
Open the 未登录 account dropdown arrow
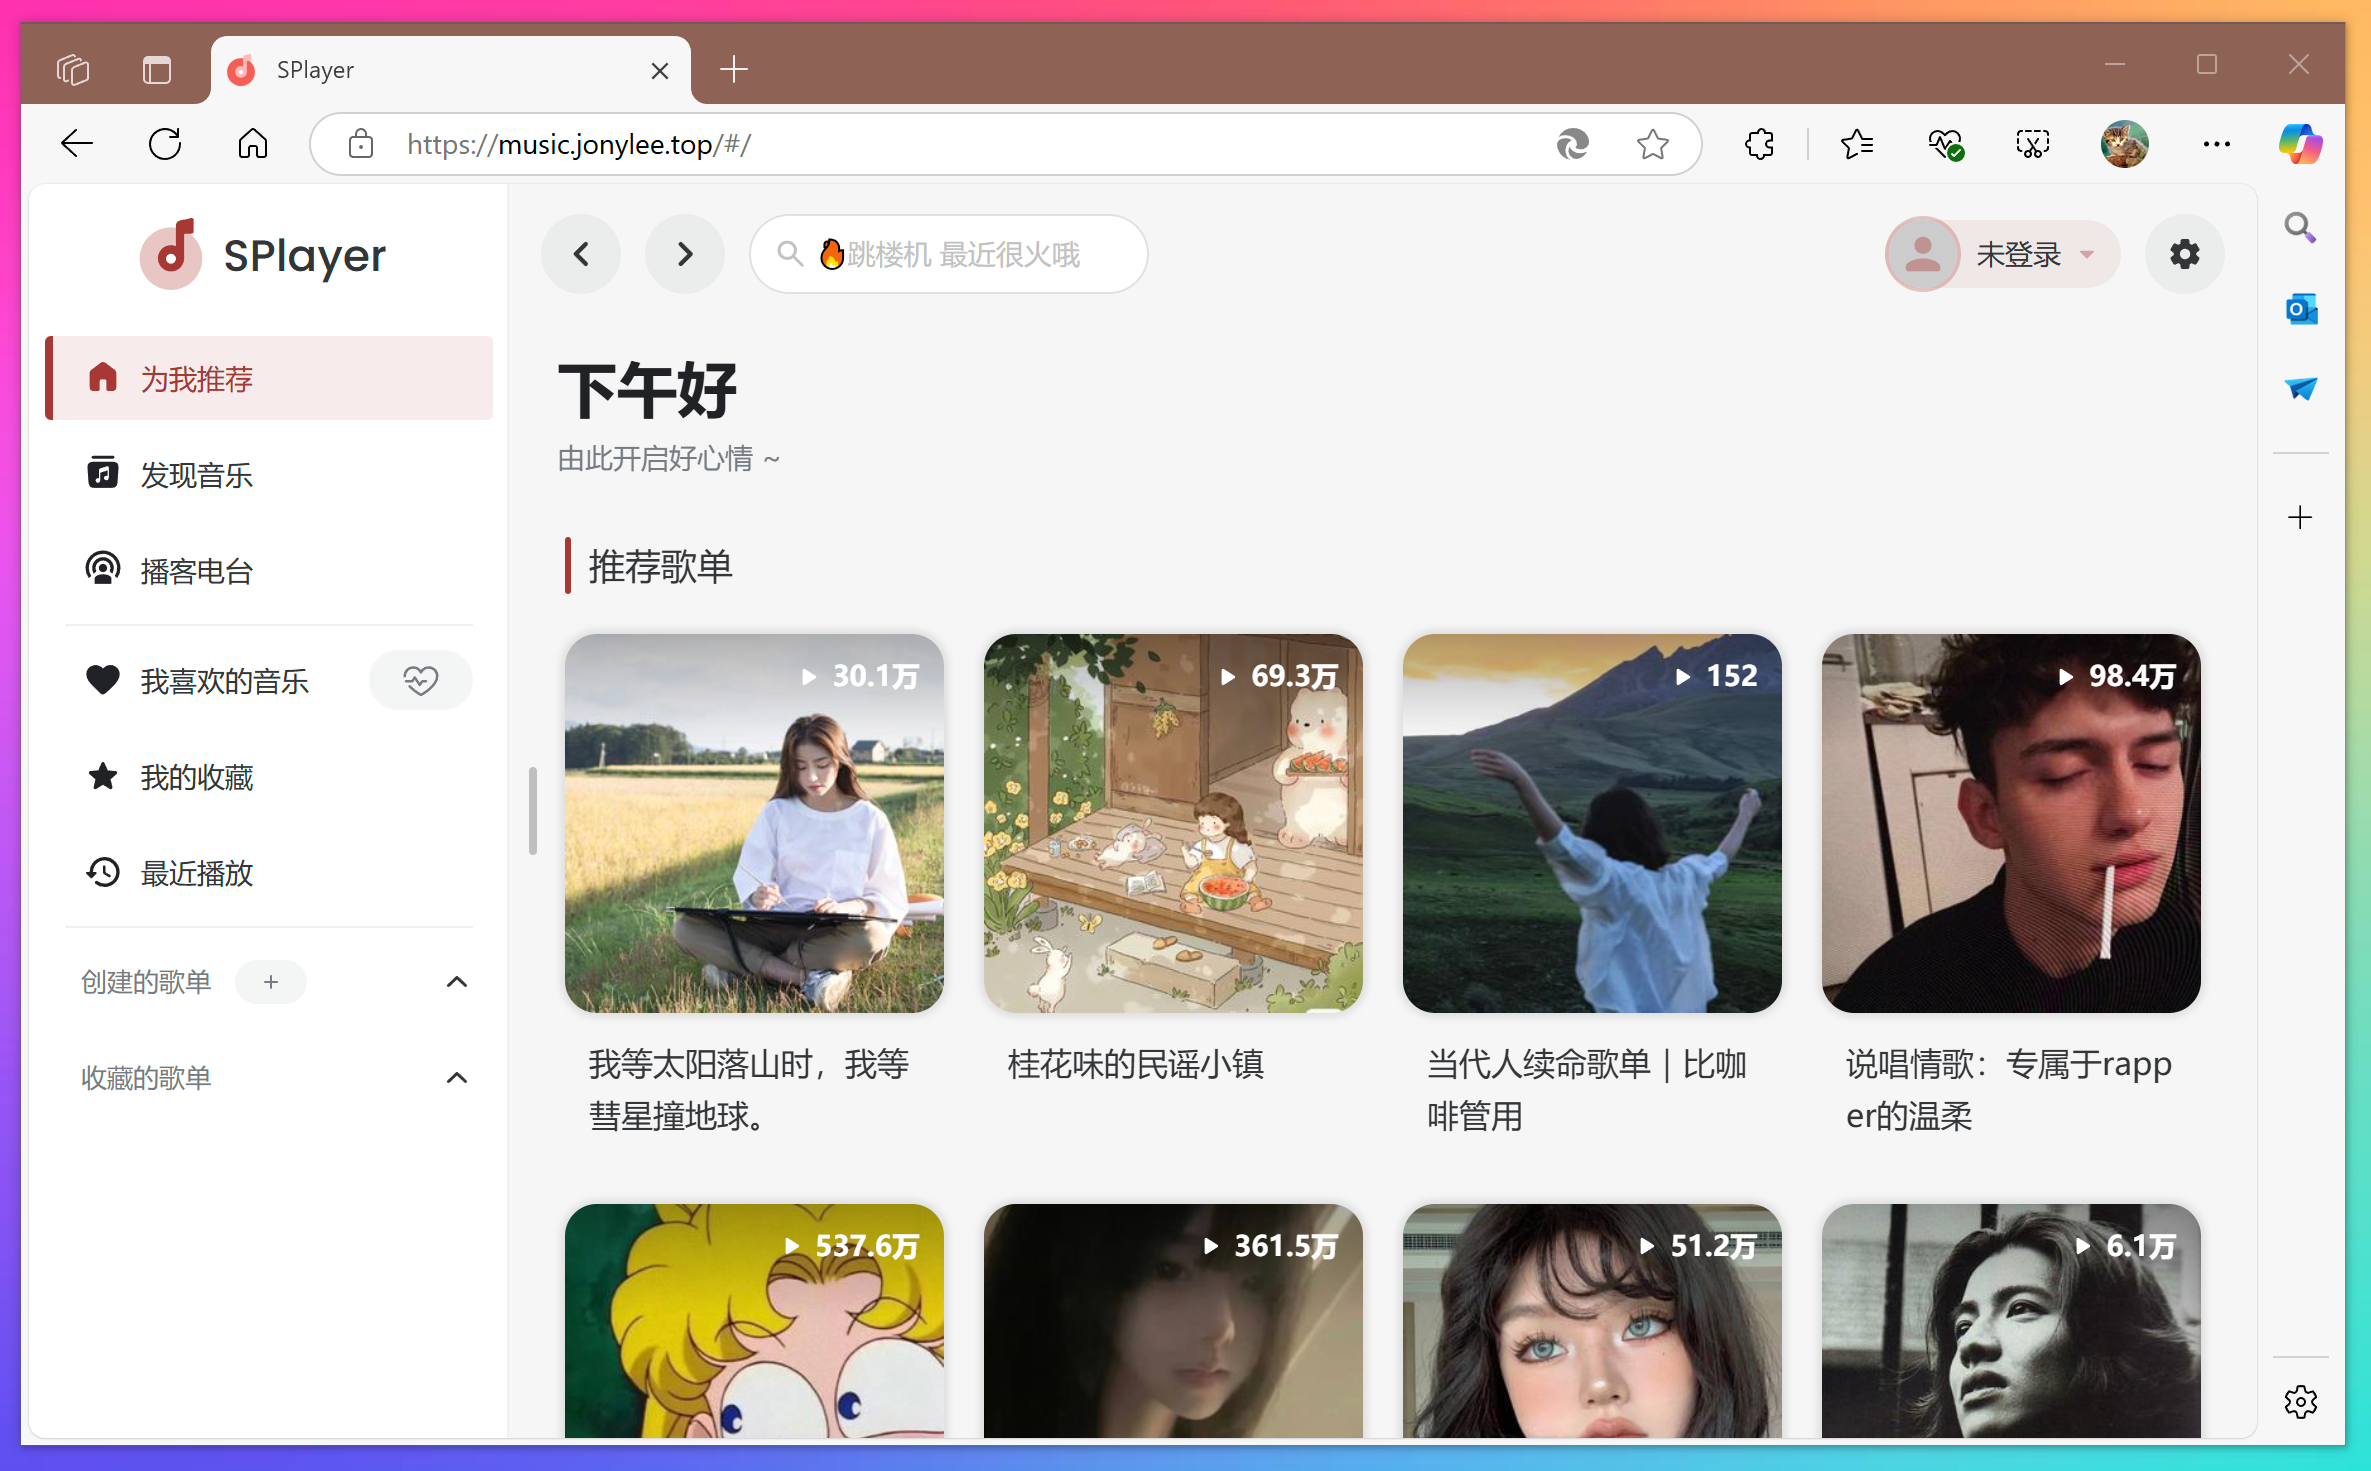click(2086, 254)
